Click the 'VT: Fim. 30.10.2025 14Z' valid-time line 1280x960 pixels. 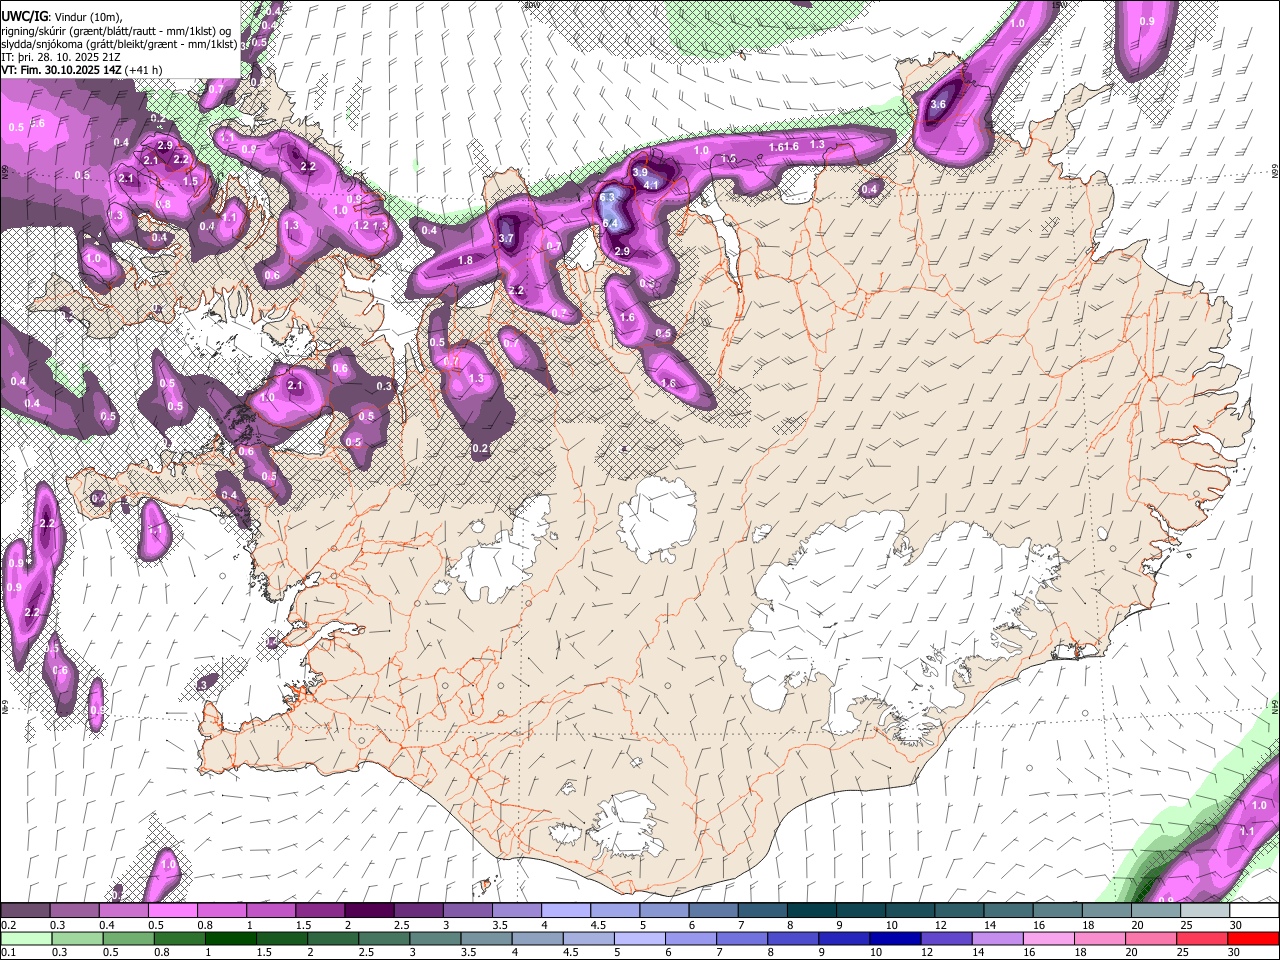click(62, 70)
